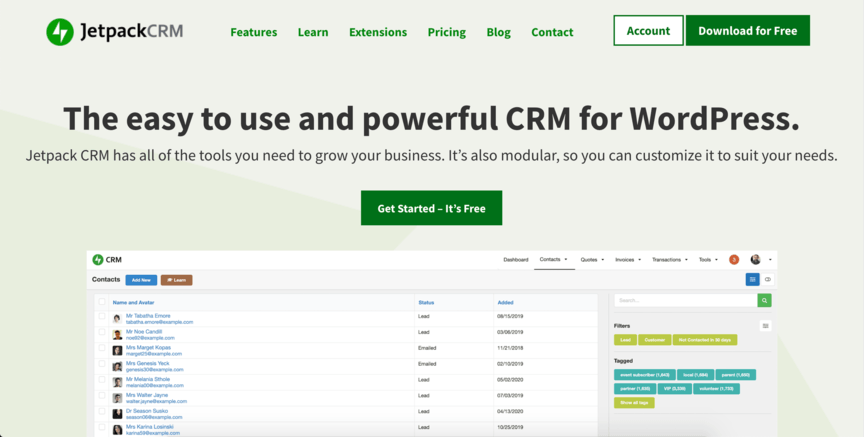
Task: Check the box for Mrs Marget Kopas
Action: tap(101, 348)
